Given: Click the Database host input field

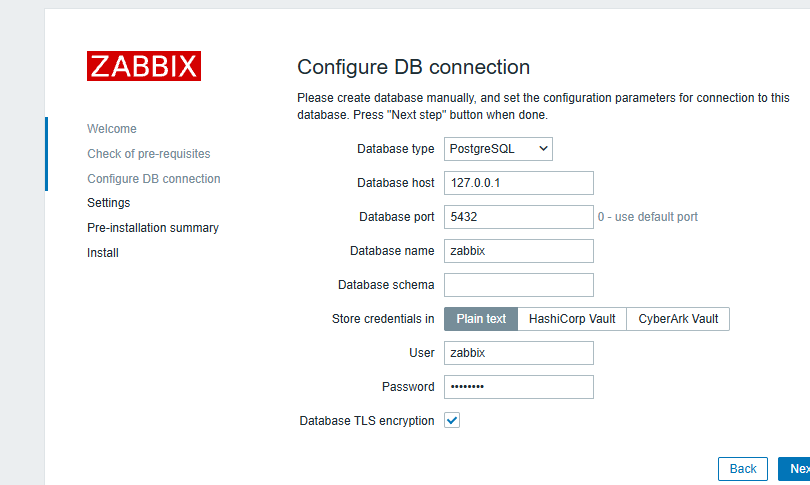Looking at the screenshot, I should click(519, 183).
